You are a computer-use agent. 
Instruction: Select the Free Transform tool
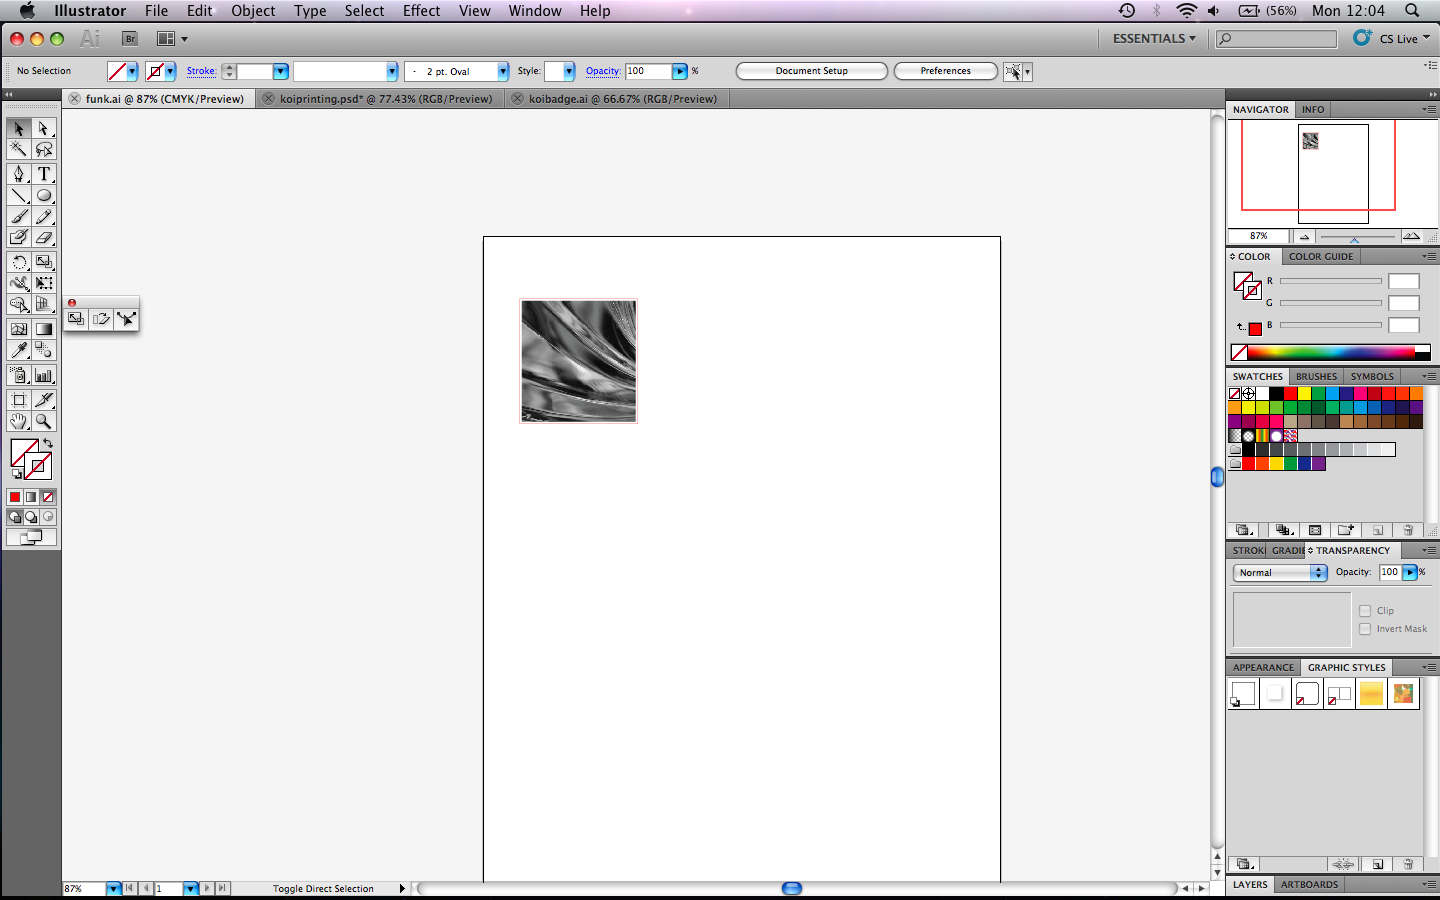pos(43,283)
